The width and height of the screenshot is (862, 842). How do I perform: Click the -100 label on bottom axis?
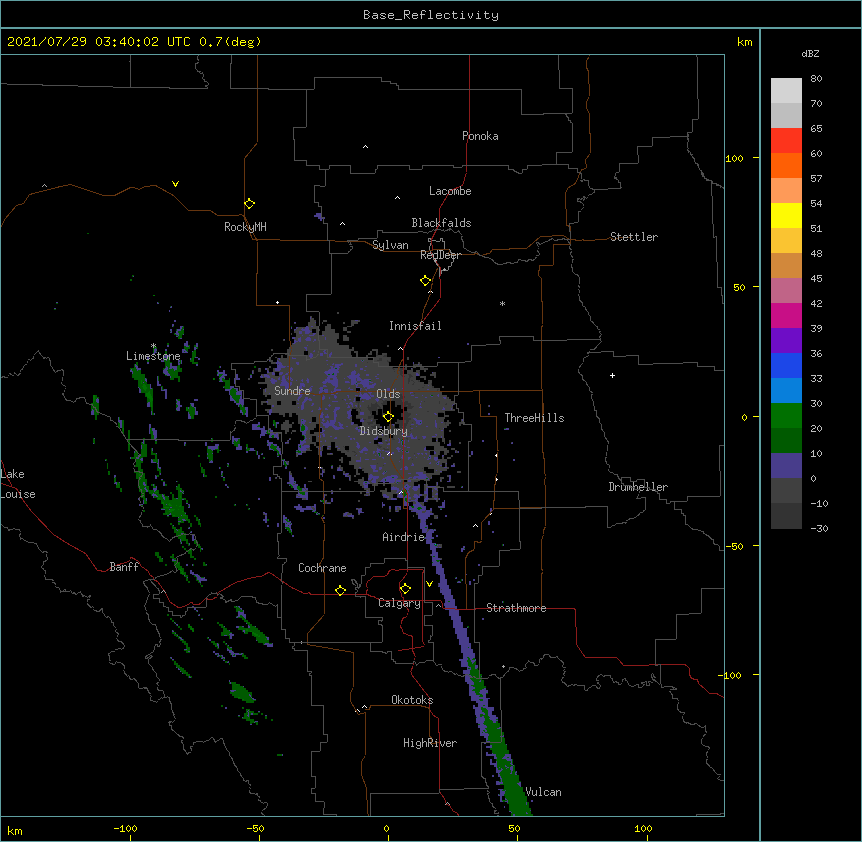click(x=125, y=828)
